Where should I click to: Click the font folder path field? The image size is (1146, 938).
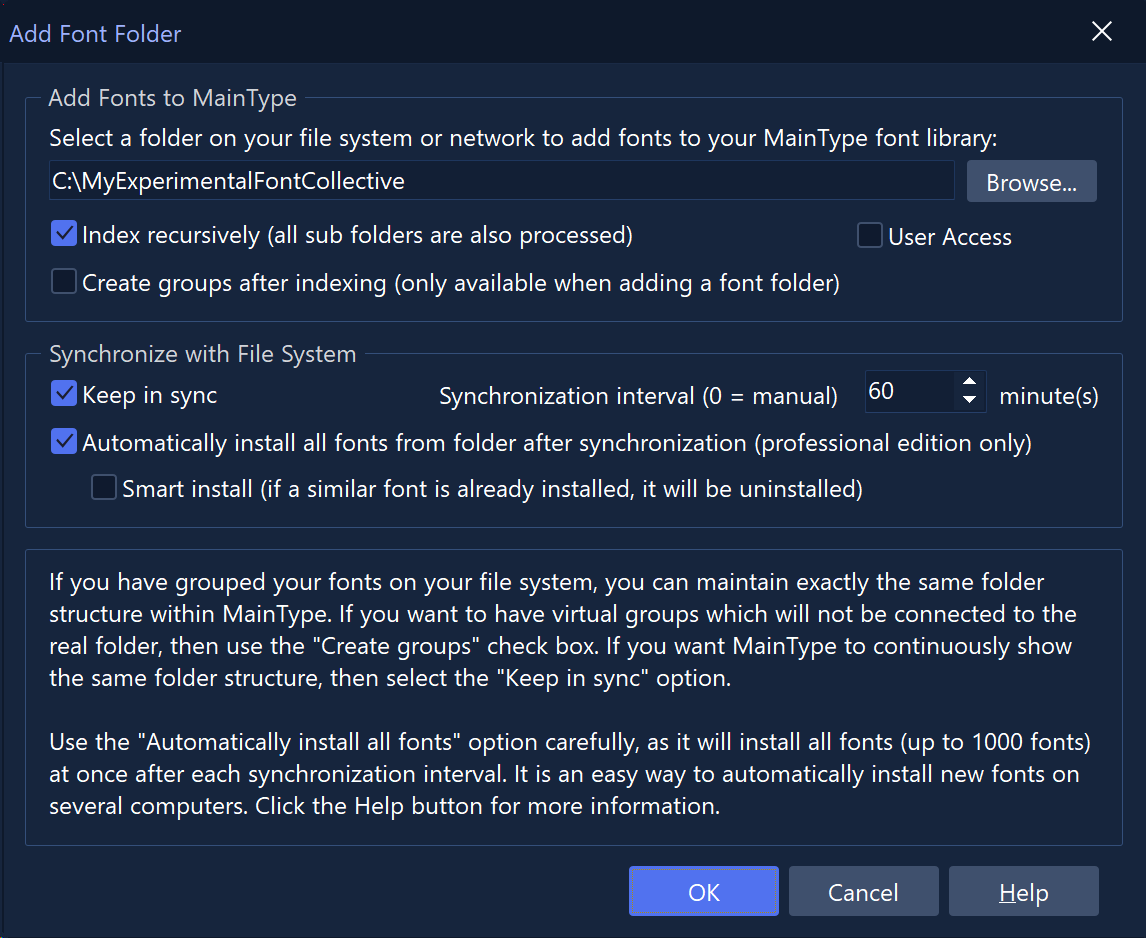502,181
